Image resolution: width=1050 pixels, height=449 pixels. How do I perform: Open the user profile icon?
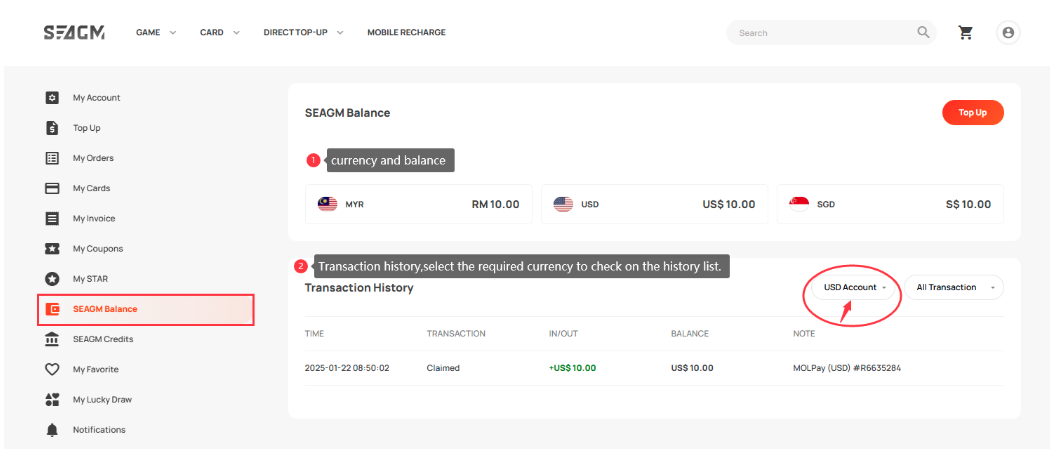pyautogui.click(x=1008, y=33)
